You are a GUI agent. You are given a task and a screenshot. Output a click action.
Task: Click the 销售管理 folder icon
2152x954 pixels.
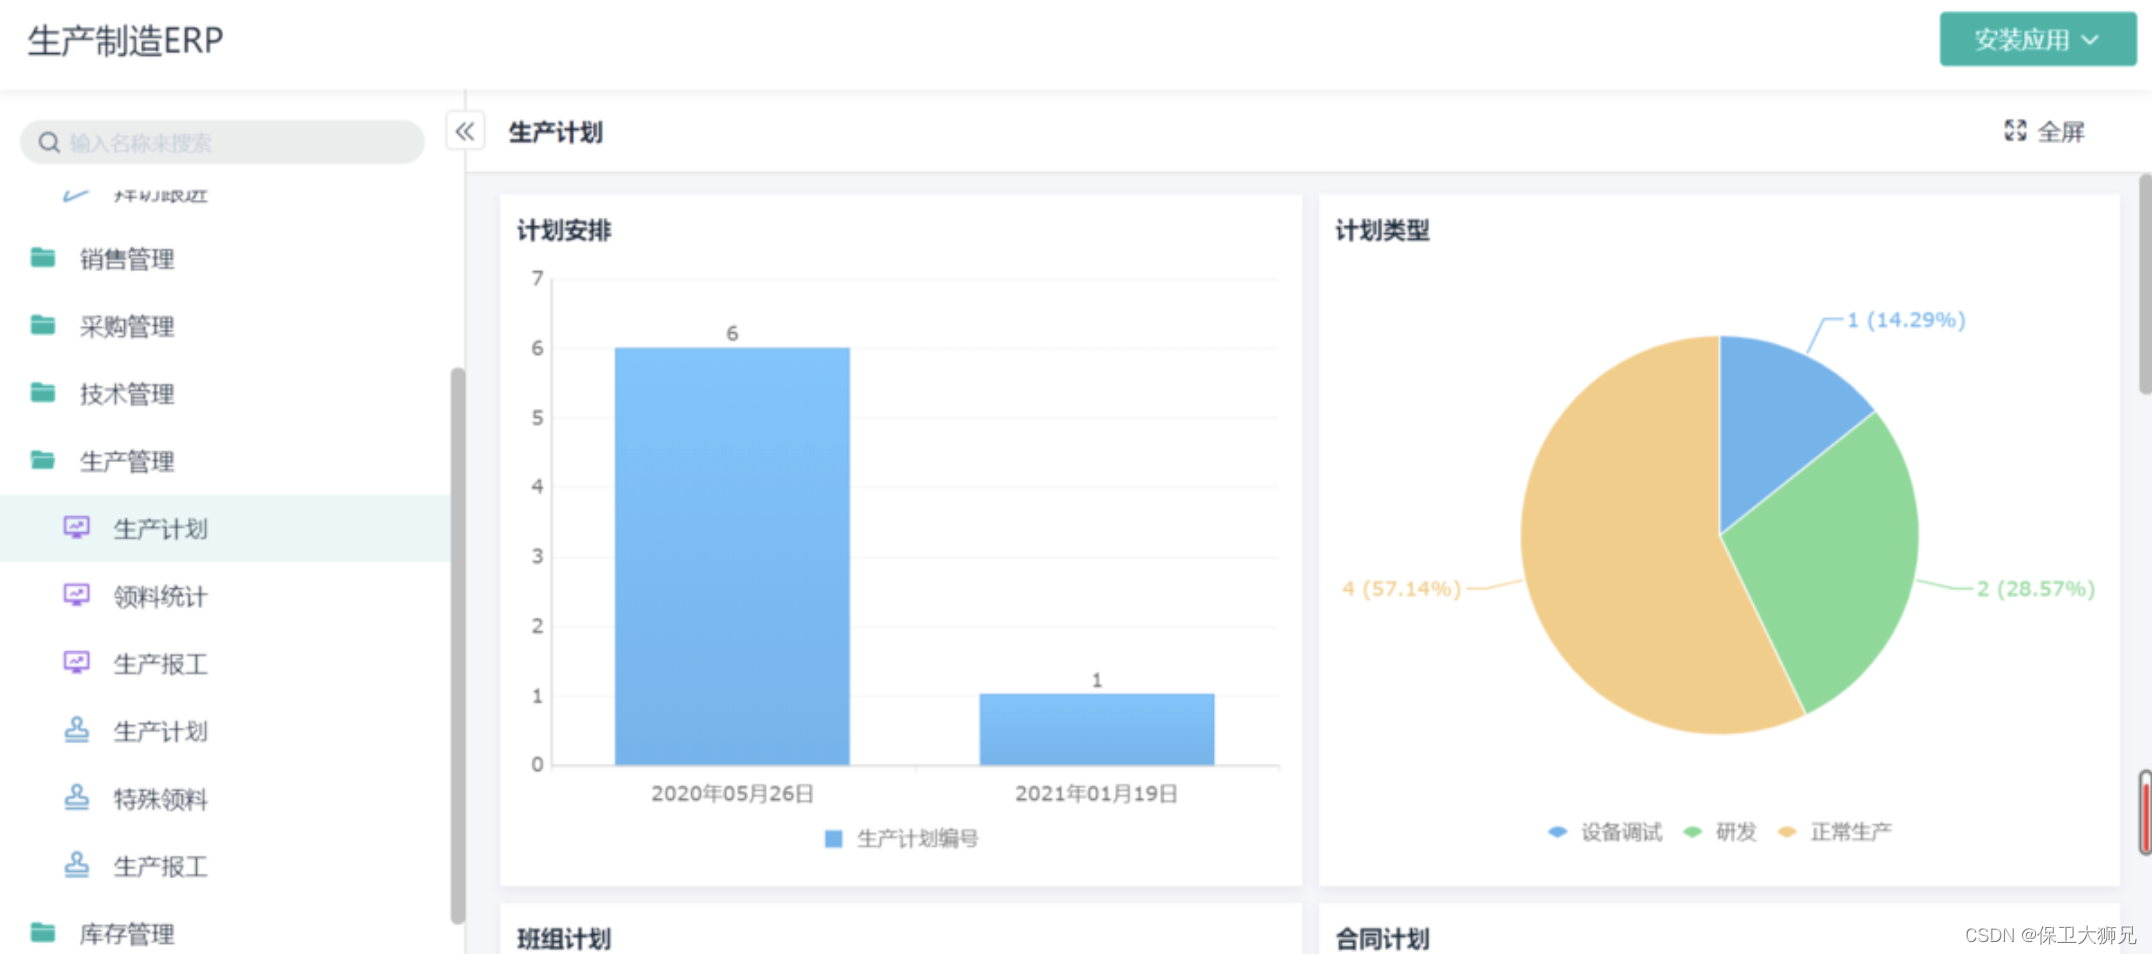click(43, 258)
